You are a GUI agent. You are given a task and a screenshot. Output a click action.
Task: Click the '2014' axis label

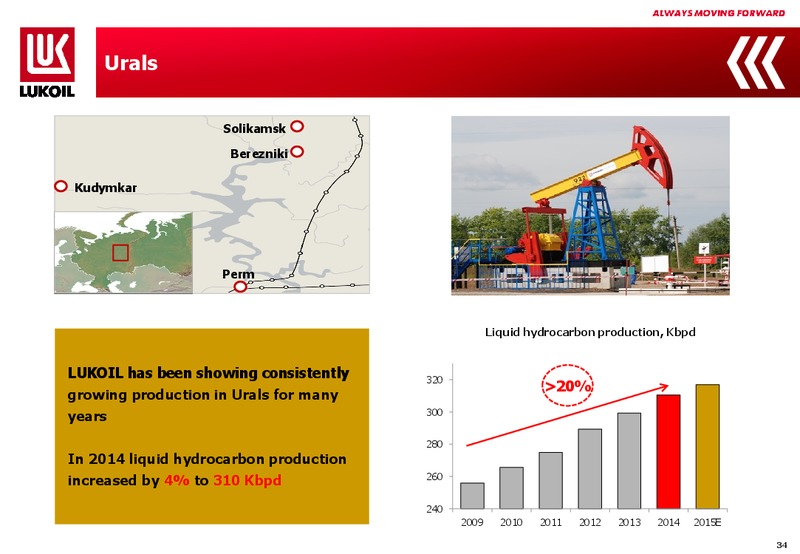pos(668,522)
